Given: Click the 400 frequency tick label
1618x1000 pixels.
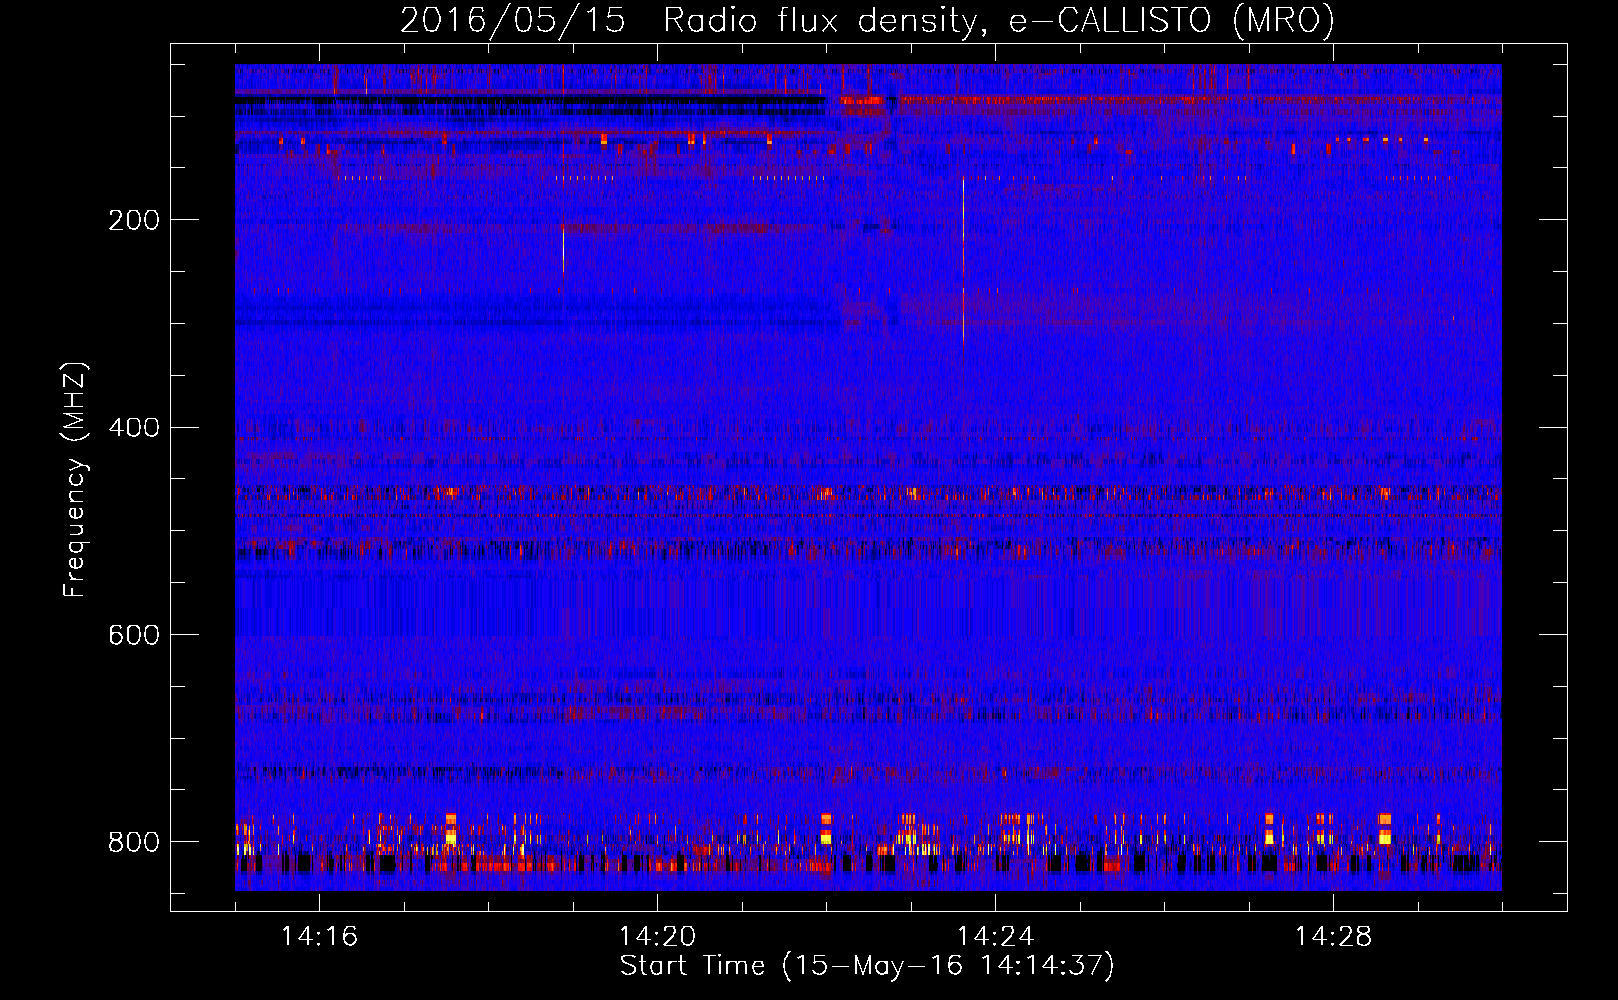Looking at the screenshot, I should (134, 428).
